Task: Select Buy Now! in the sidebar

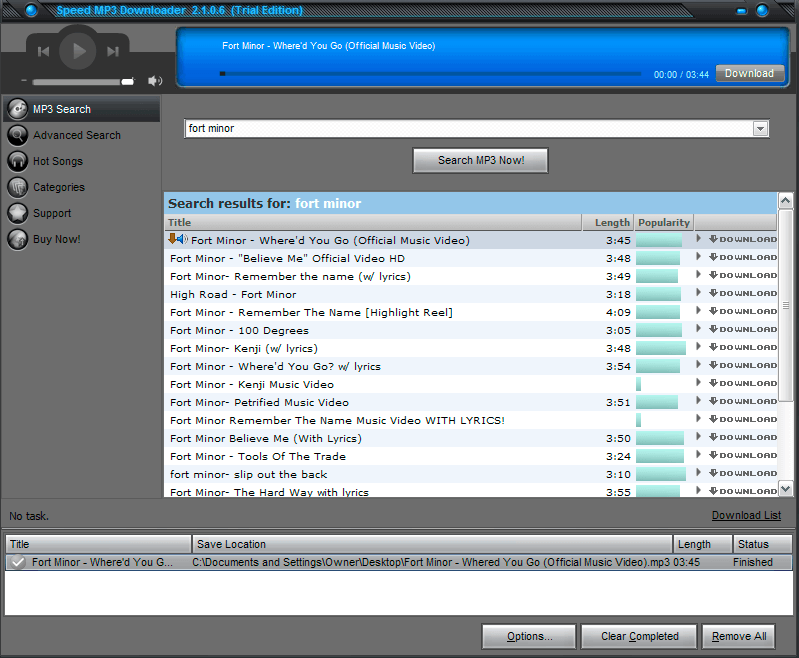Action: coord(57,239)
